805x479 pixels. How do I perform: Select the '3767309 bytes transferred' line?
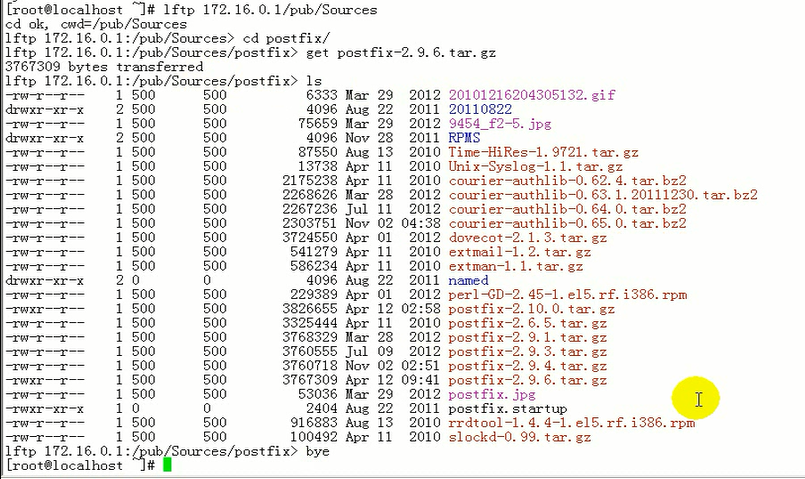104,67
